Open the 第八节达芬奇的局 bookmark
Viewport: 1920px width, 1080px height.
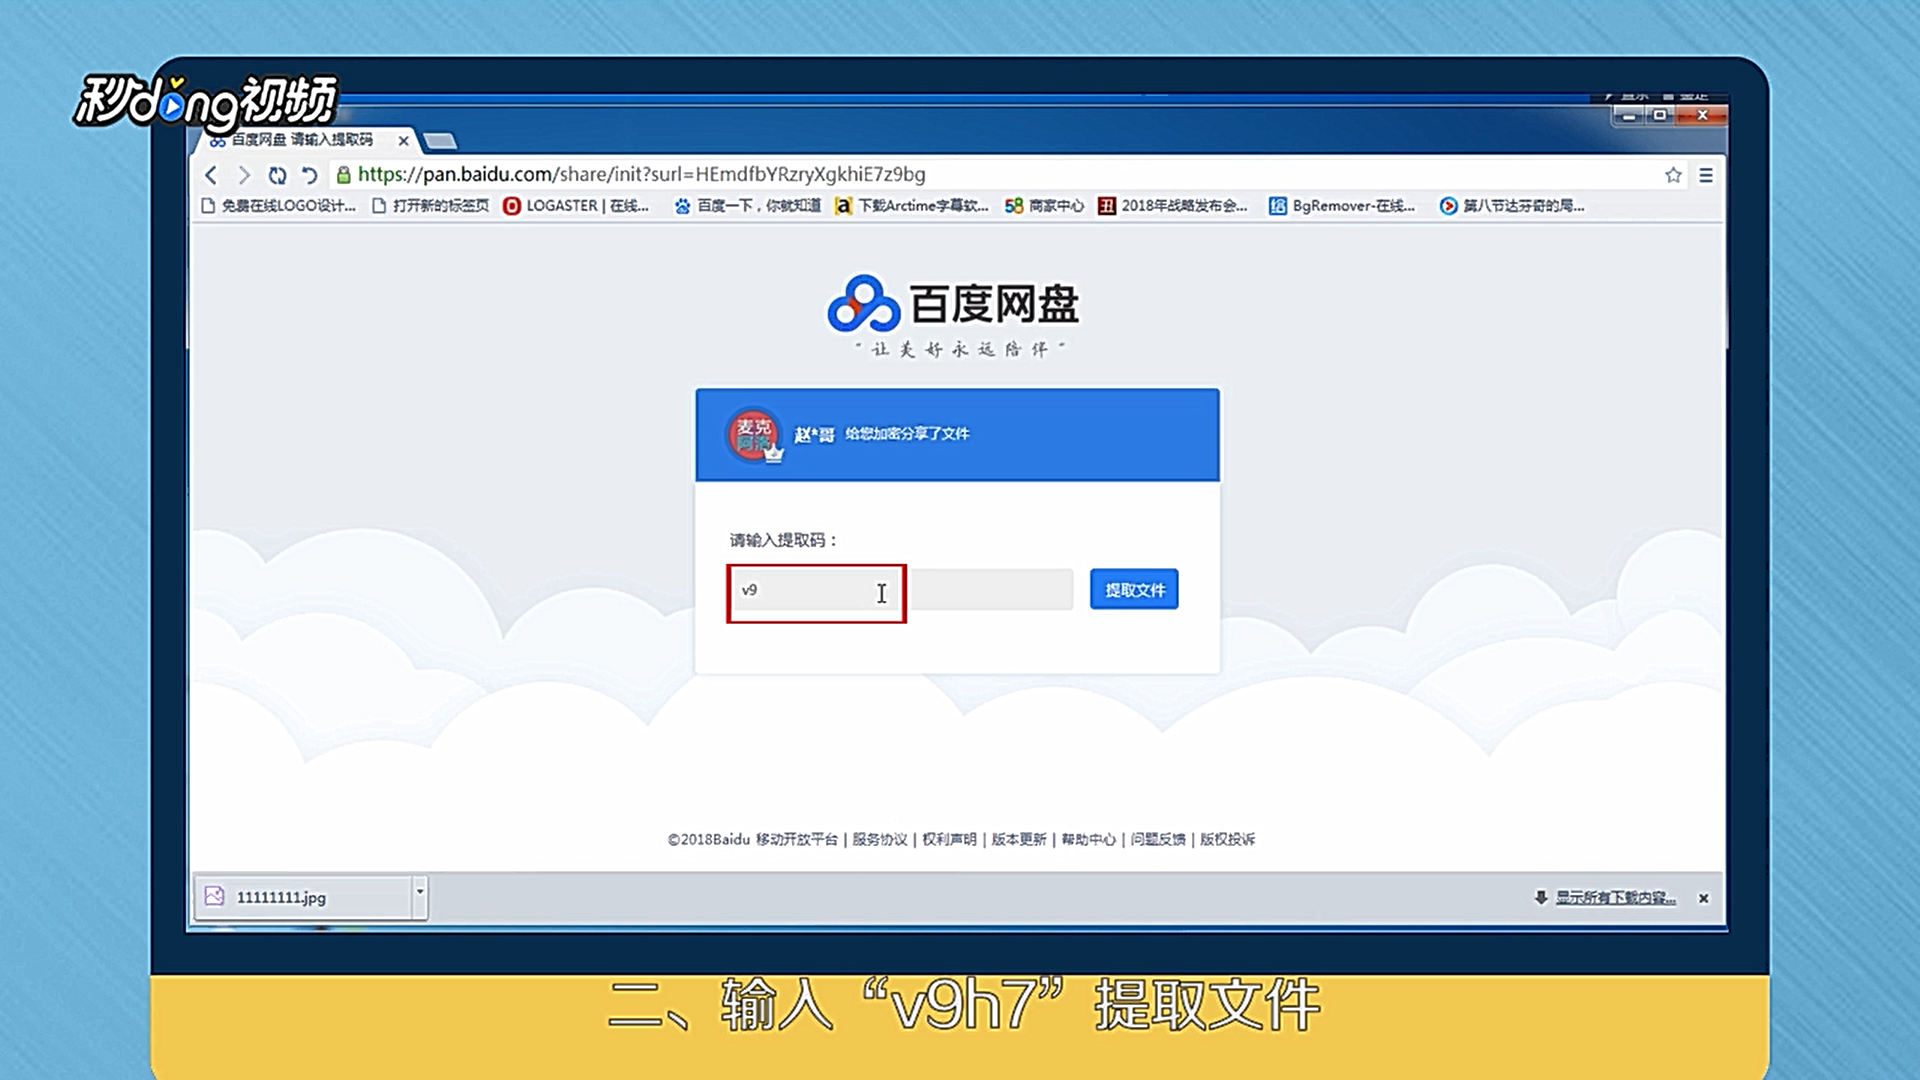coord(1512,206)
